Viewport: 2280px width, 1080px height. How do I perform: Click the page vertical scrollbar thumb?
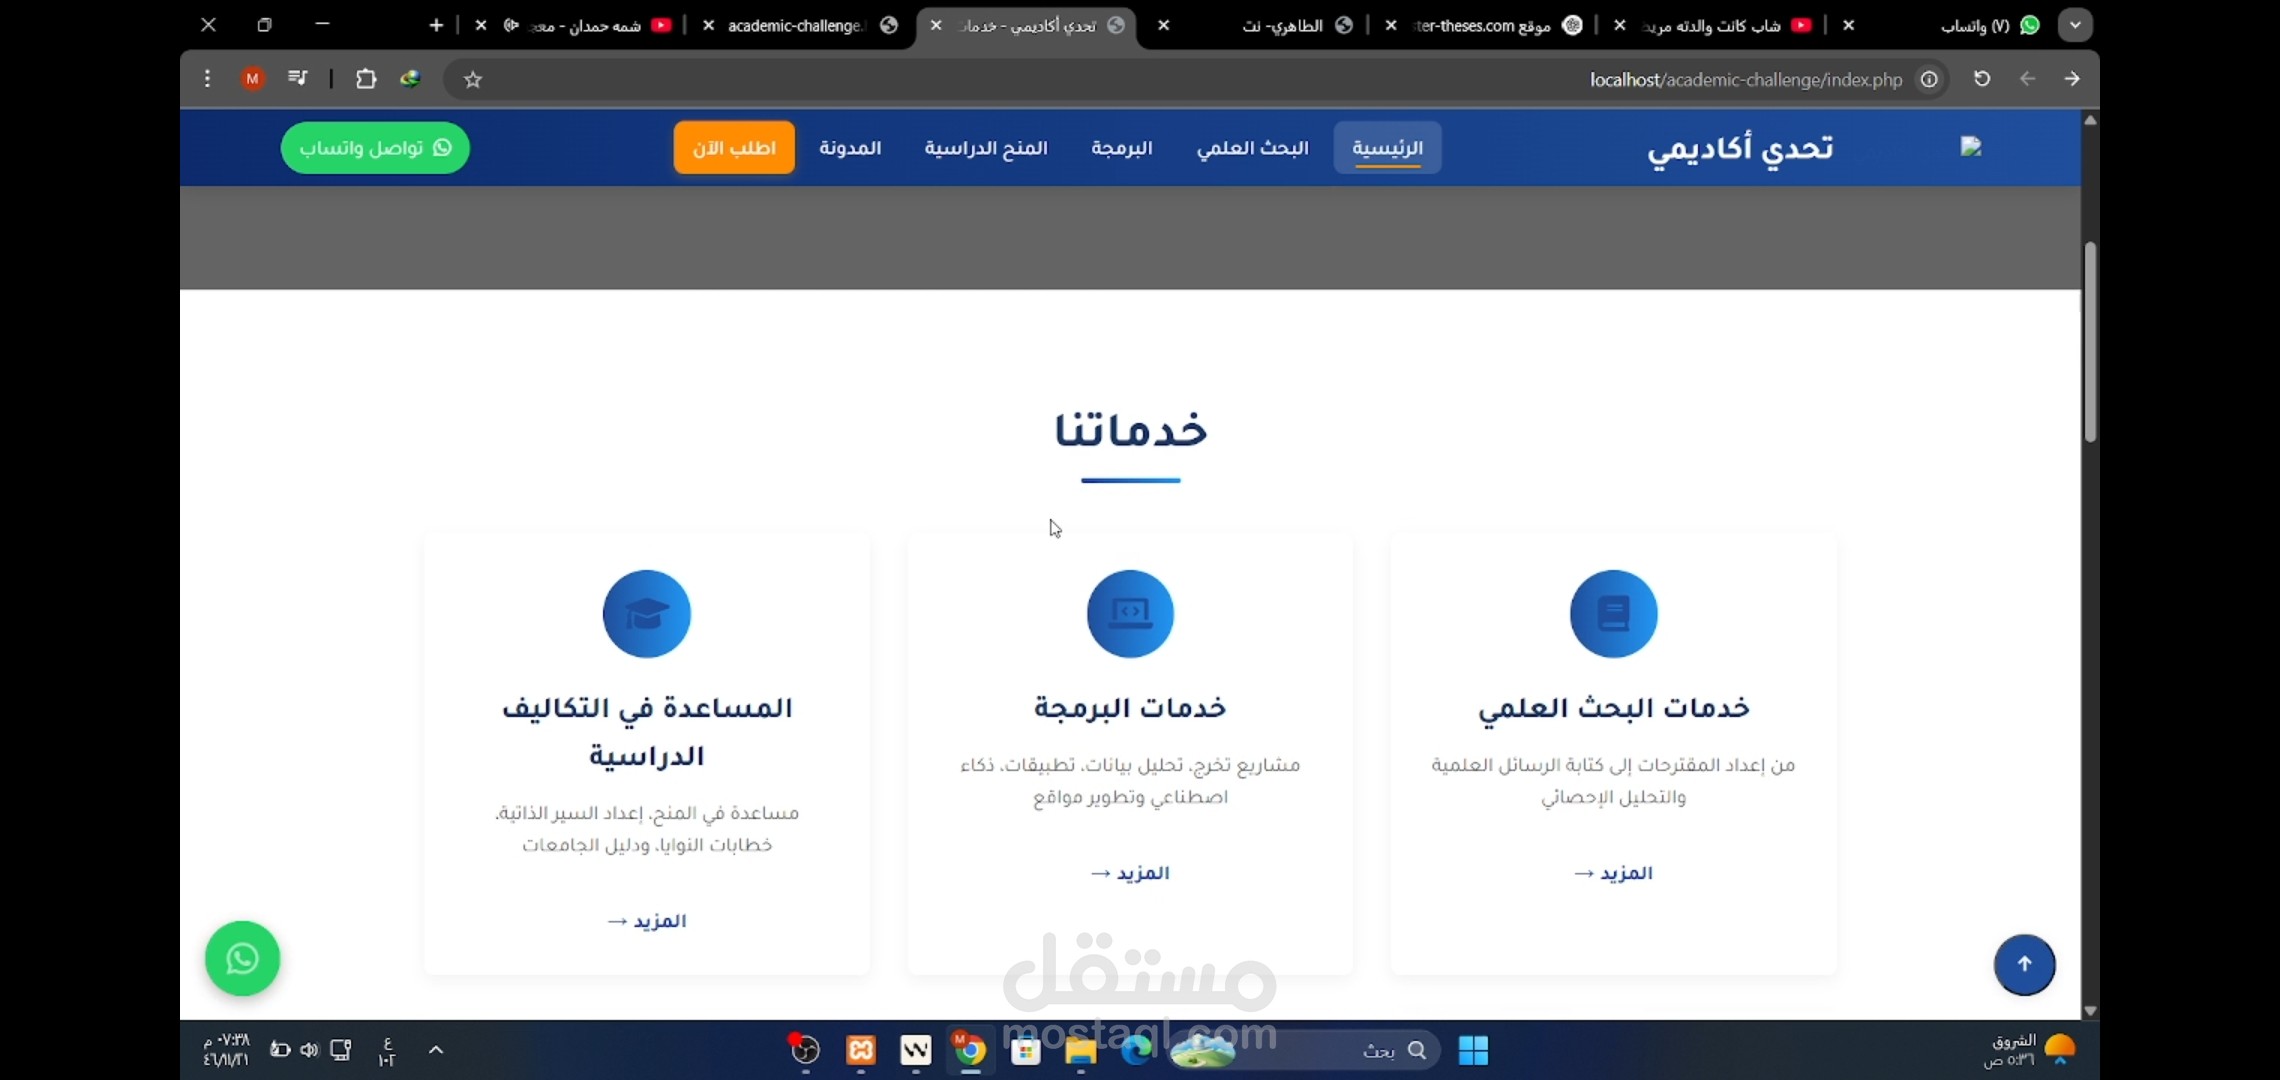[2090, 341]
